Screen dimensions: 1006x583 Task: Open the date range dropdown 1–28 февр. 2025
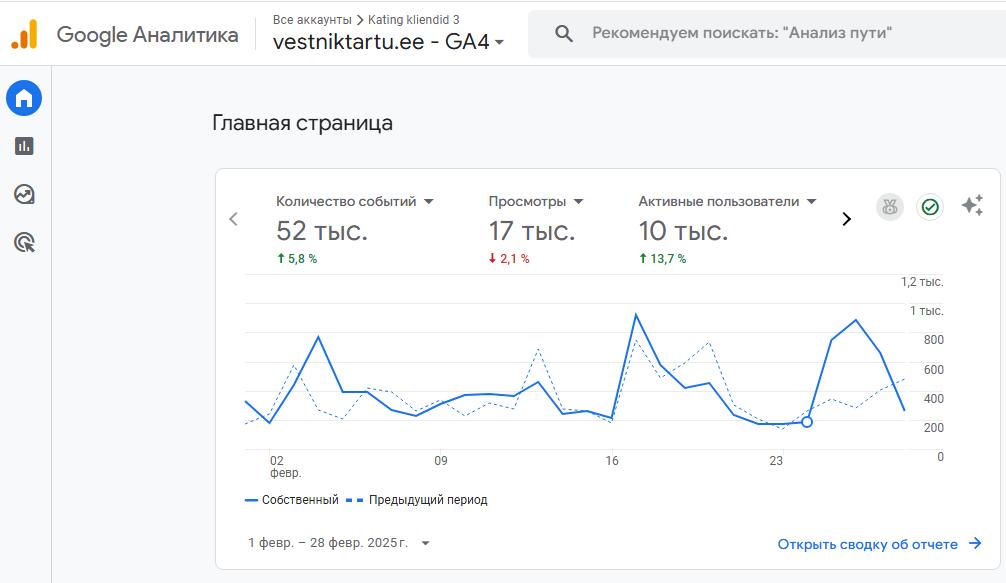(339, 543)
